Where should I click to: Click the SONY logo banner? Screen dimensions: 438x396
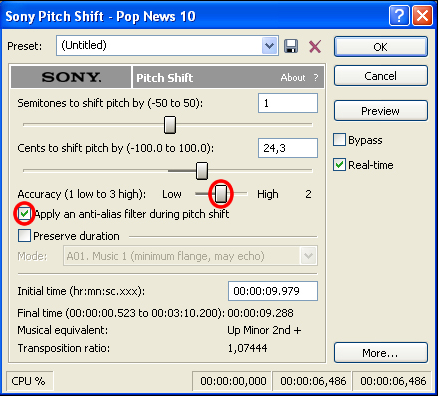point(71,77)
